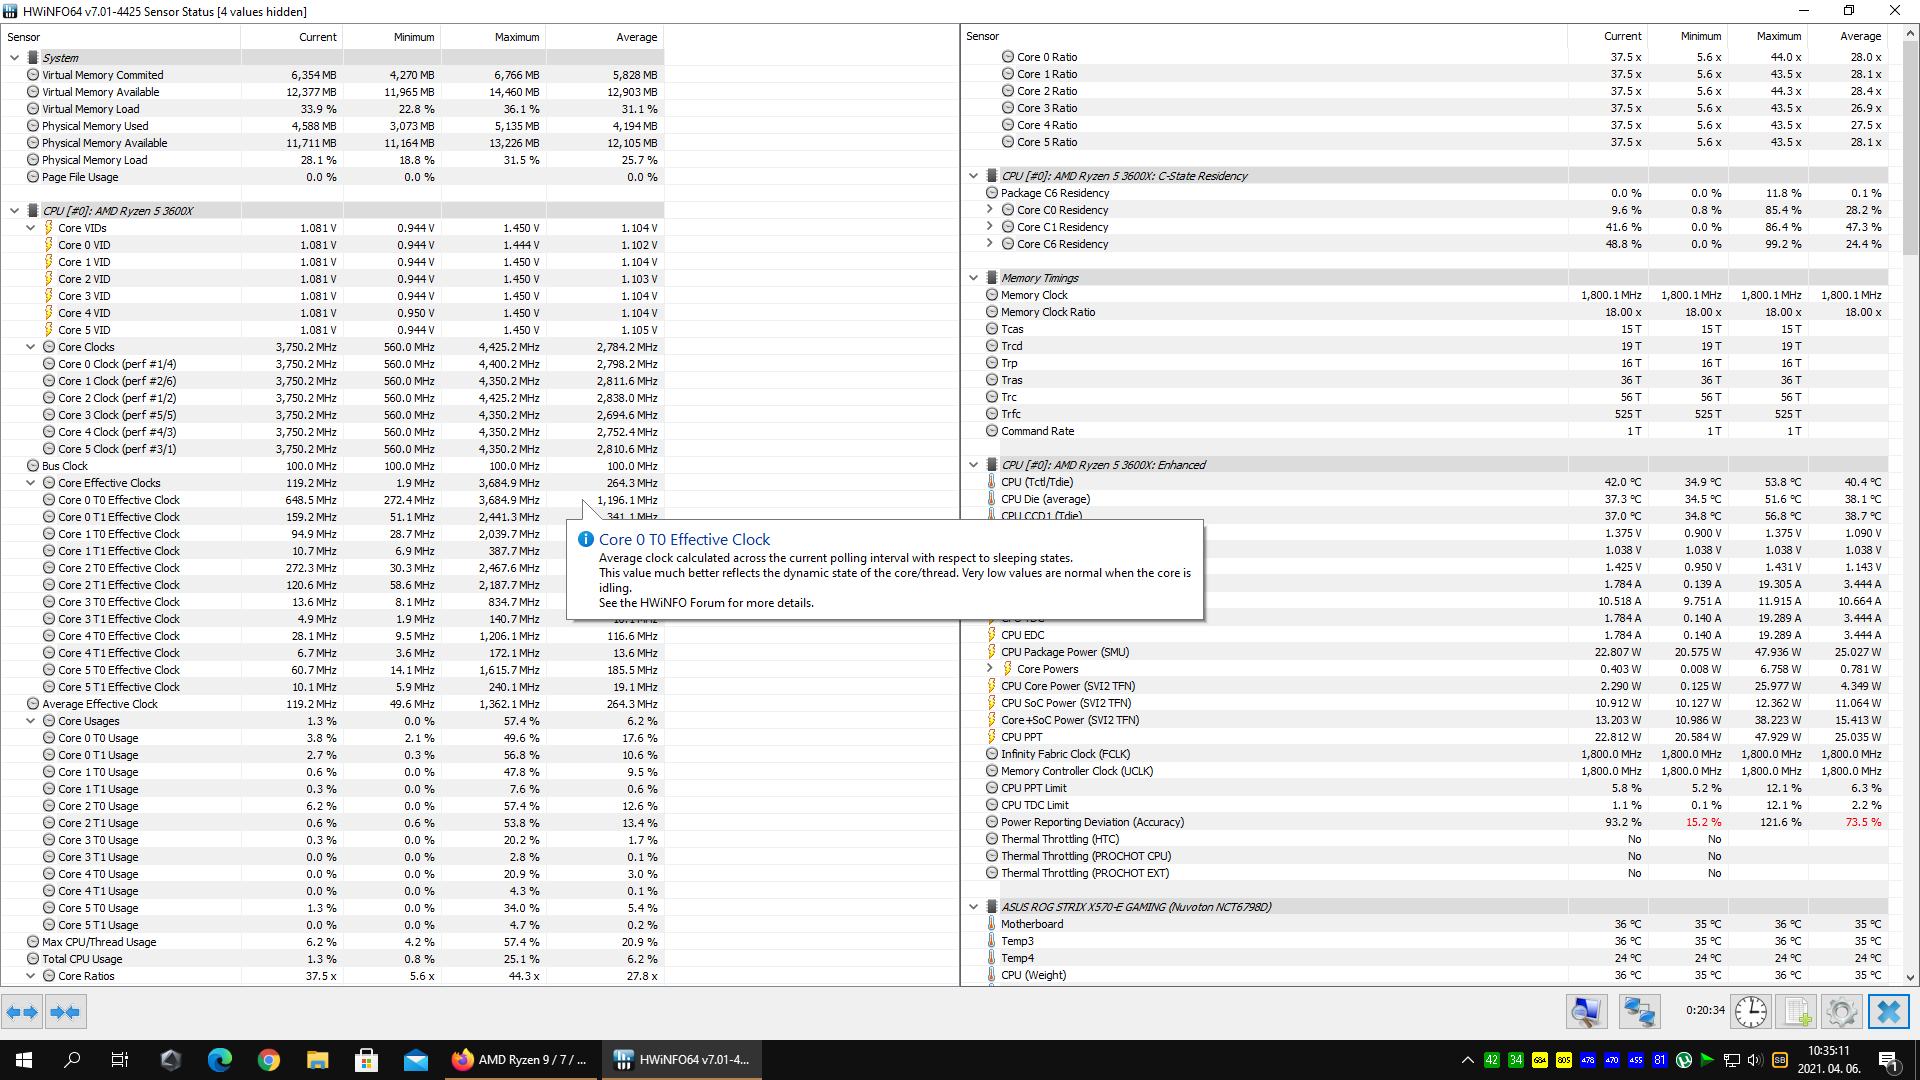
Task: Click the green 42 temperature tray icon
Action: (1492, 1060)
